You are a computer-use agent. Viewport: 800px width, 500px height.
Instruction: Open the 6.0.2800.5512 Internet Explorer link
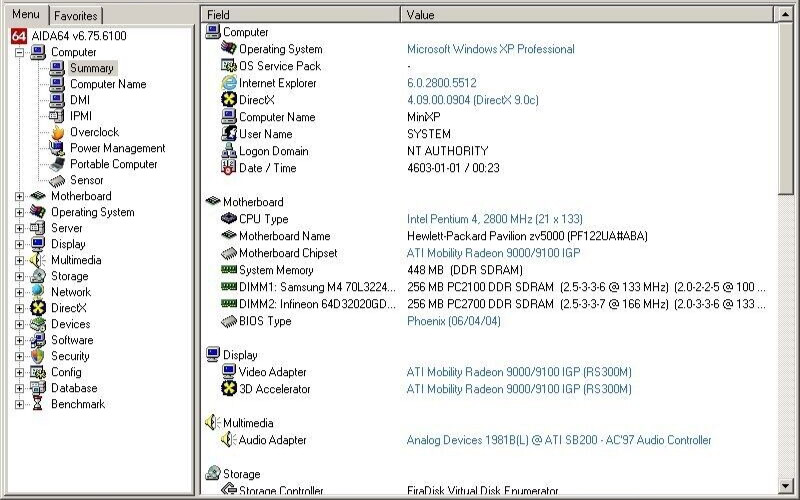click(x=442, y=83)
